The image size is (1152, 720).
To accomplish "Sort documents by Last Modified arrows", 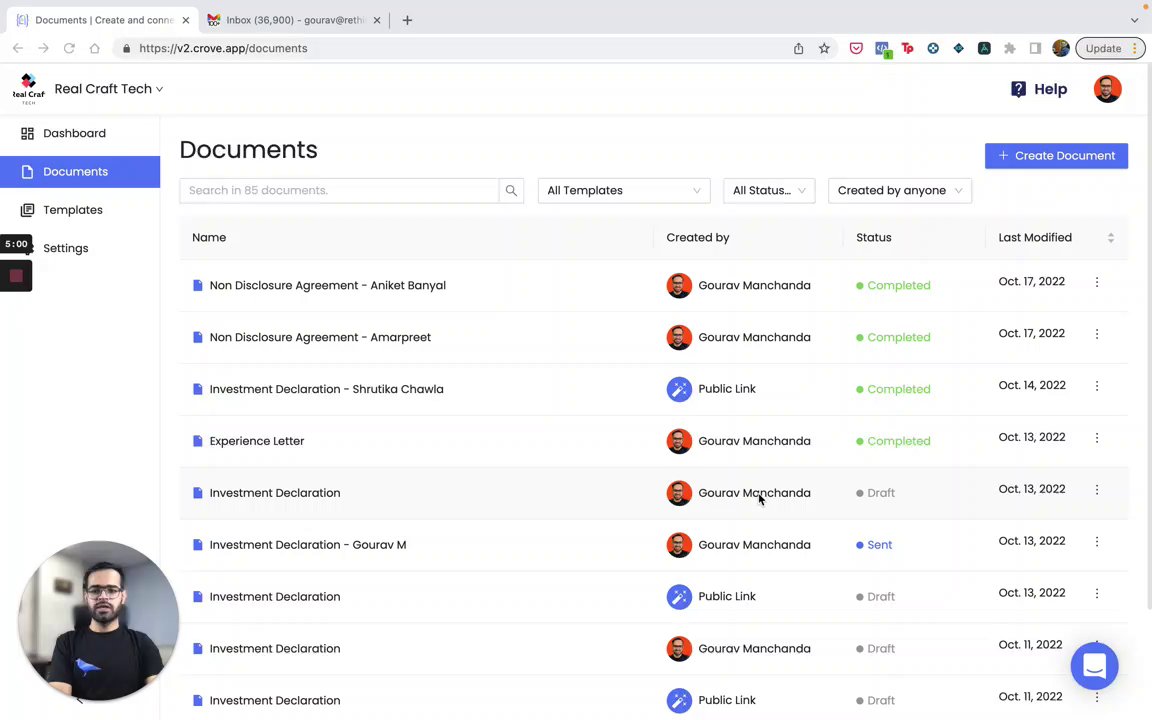I will (1110, 238).
